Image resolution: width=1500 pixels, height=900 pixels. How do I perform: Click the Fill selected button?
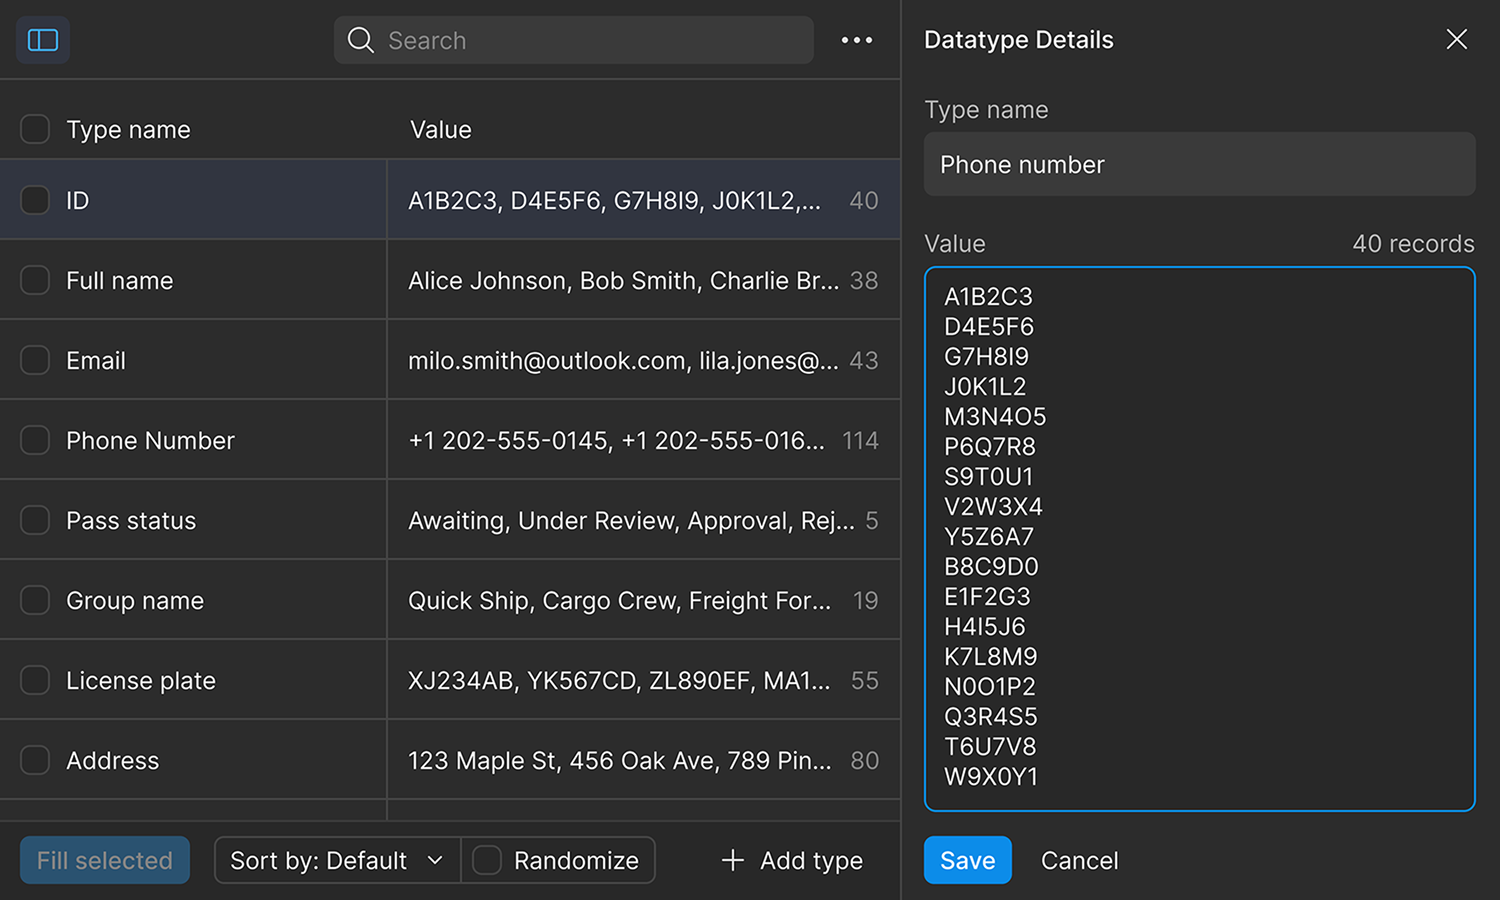[x=105, y=860]
